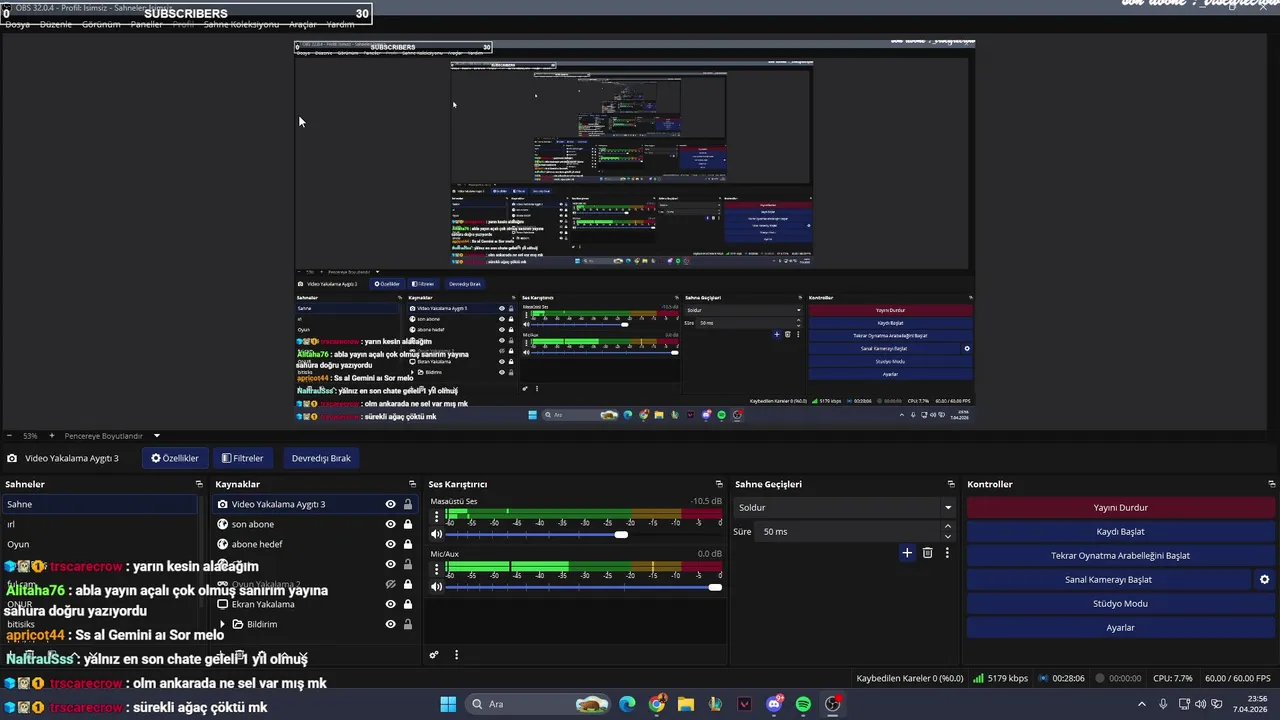This screenshot has width=1280, height=720.
Task: Click the Ekran Yakalama monitor icon
Action: [x=222, y=604]
